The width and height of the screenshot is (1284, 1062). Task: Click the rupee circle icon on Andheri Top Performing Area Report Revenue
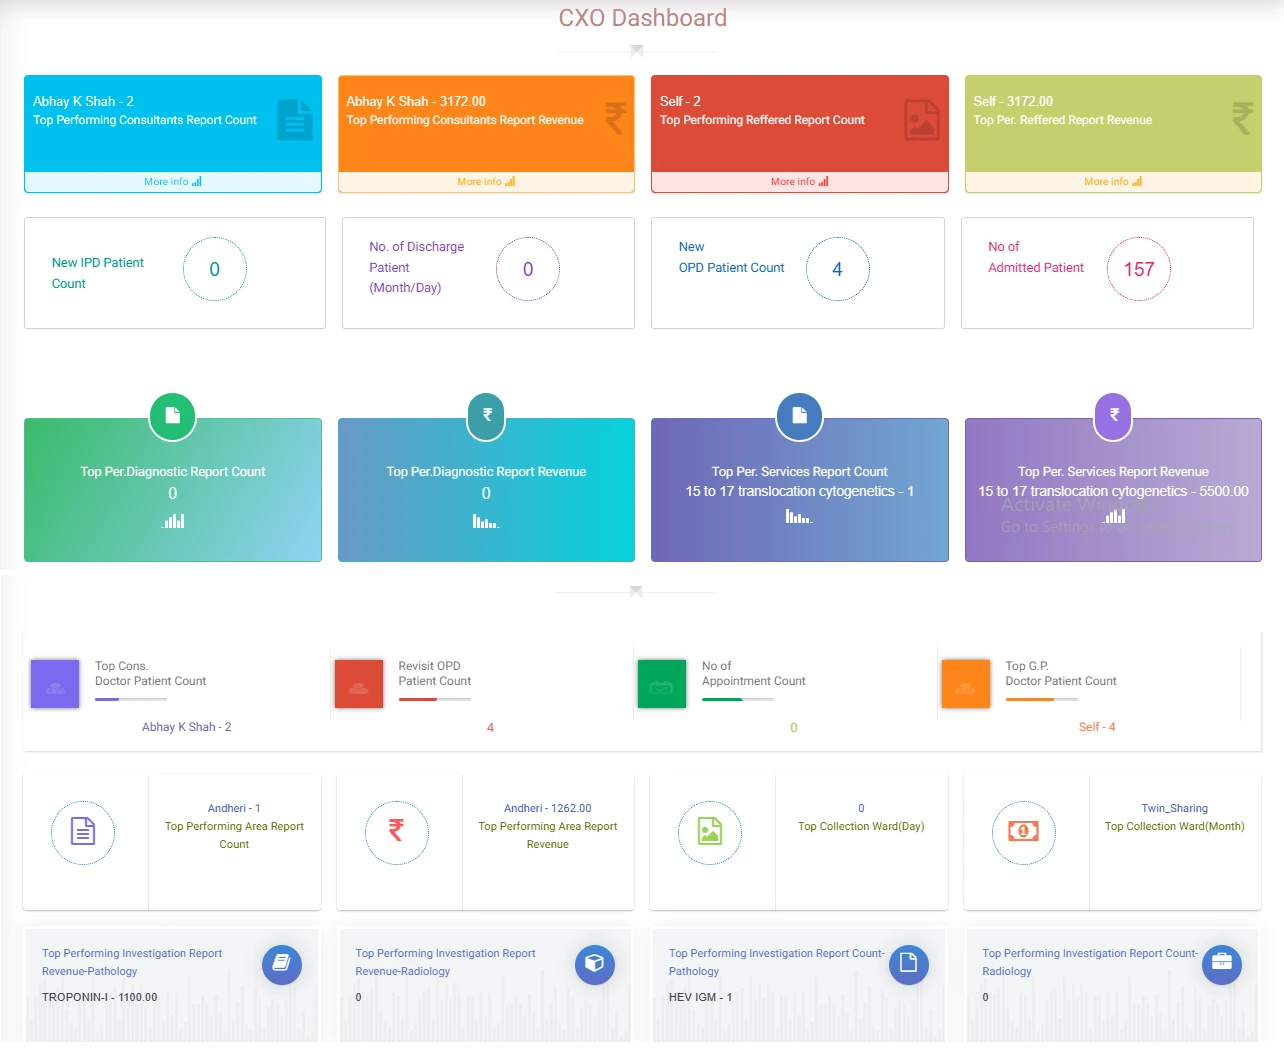397,832
